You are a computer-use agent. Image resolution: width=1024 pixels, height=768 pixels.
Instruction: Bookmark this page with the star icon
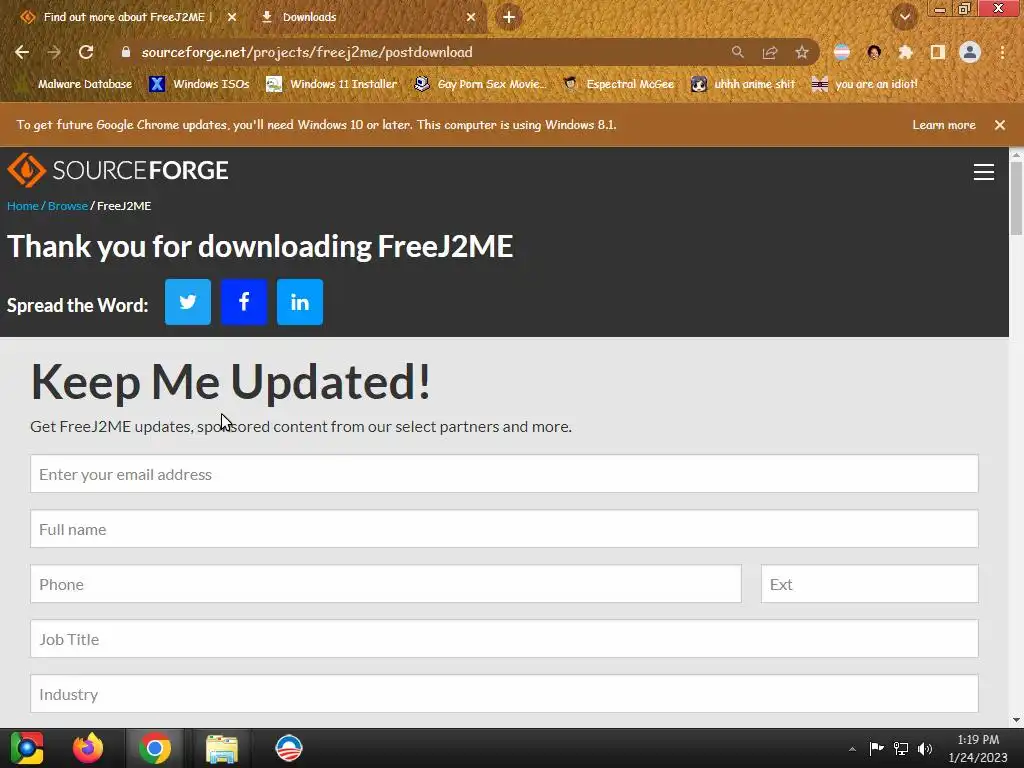[802, 52]
